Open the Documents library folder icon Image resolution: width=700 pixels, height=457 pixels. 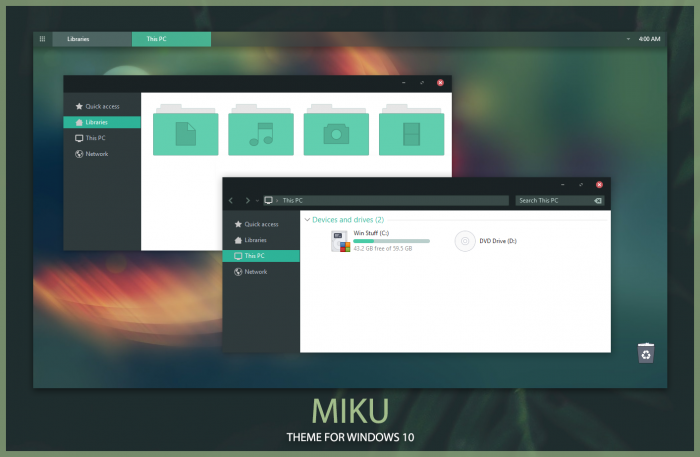(x=186, y=130)
